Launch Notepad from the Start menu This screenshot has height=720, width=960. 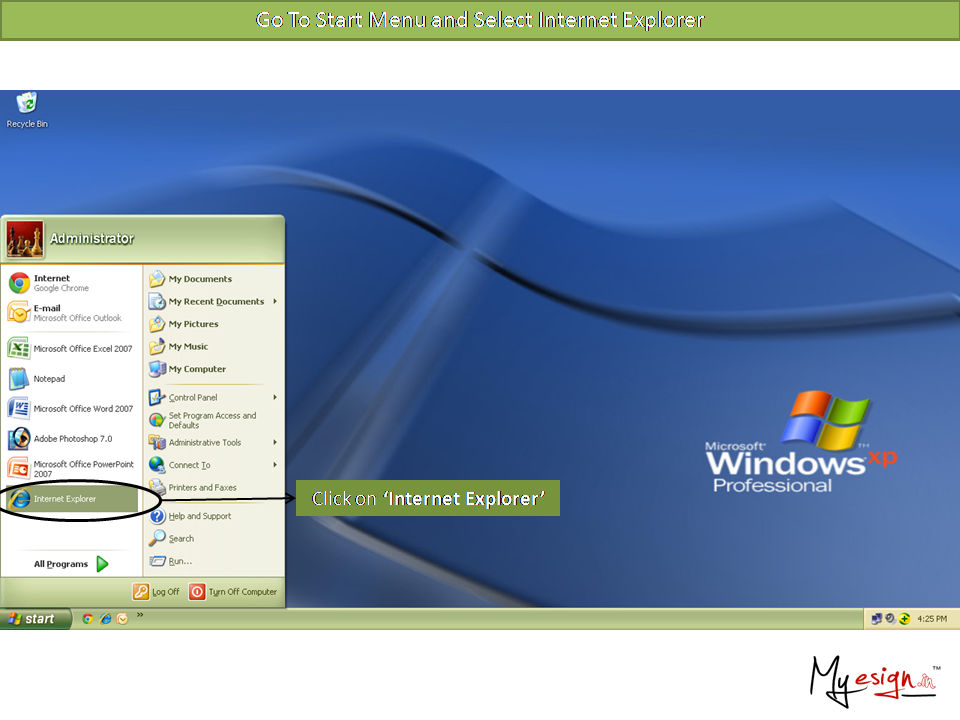click(48, 379)
